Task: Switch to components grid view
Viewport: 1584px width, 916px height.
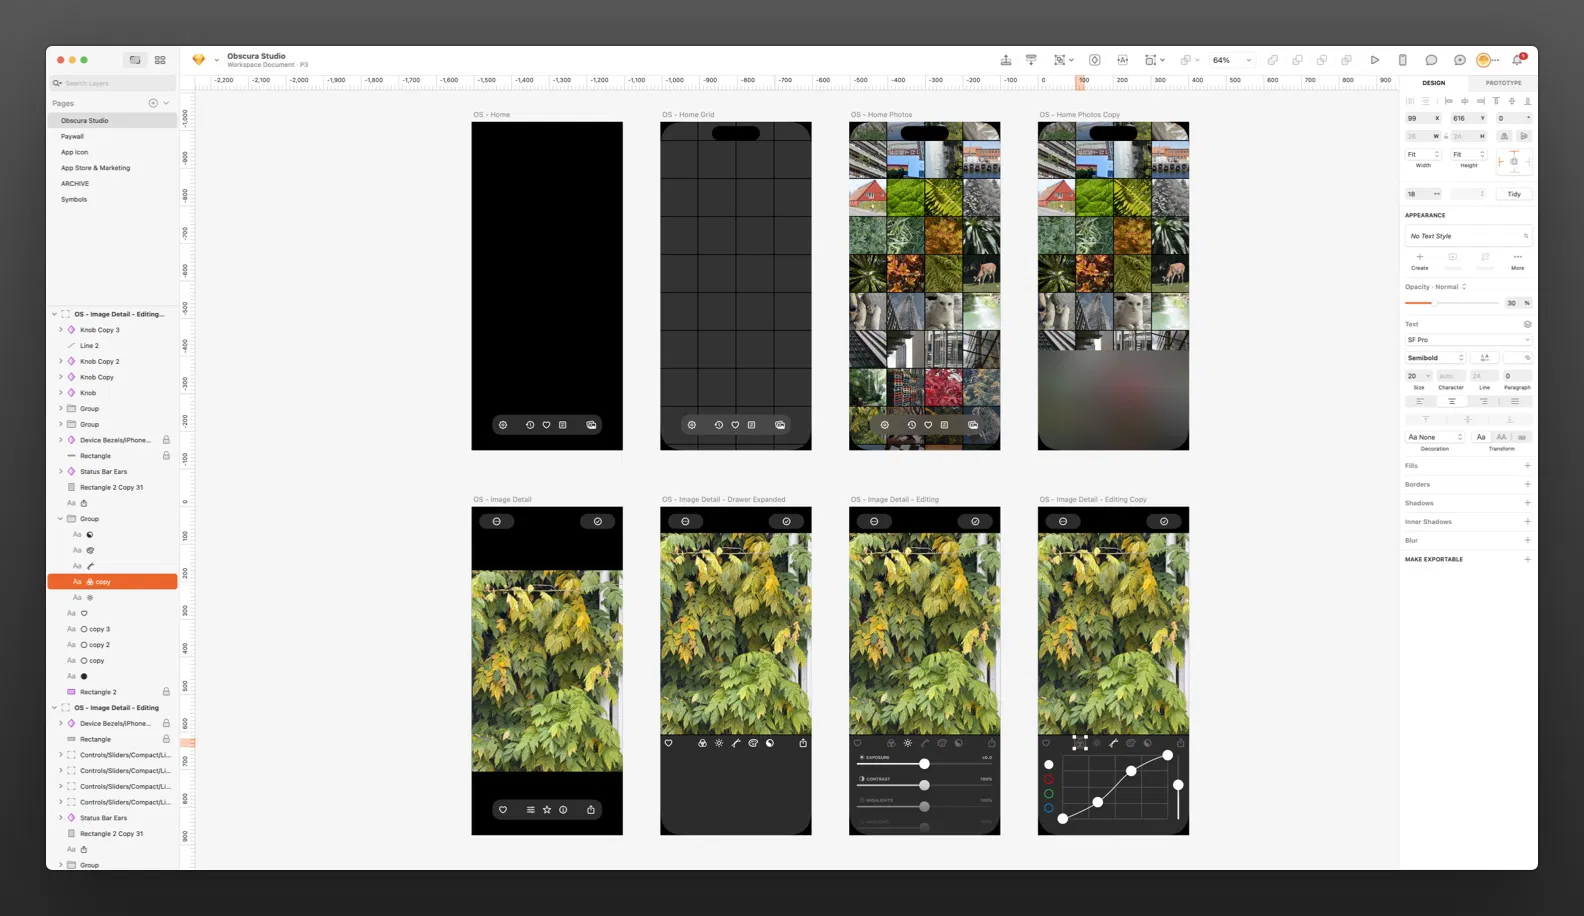Action: tap(160, 60)
